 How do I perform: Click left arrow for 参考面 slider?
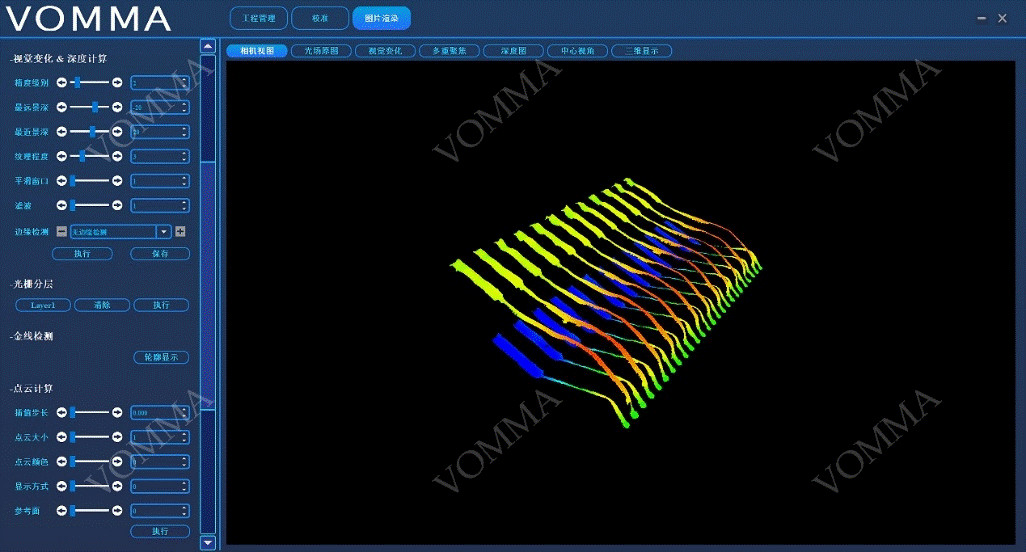[x=61, y=510]
